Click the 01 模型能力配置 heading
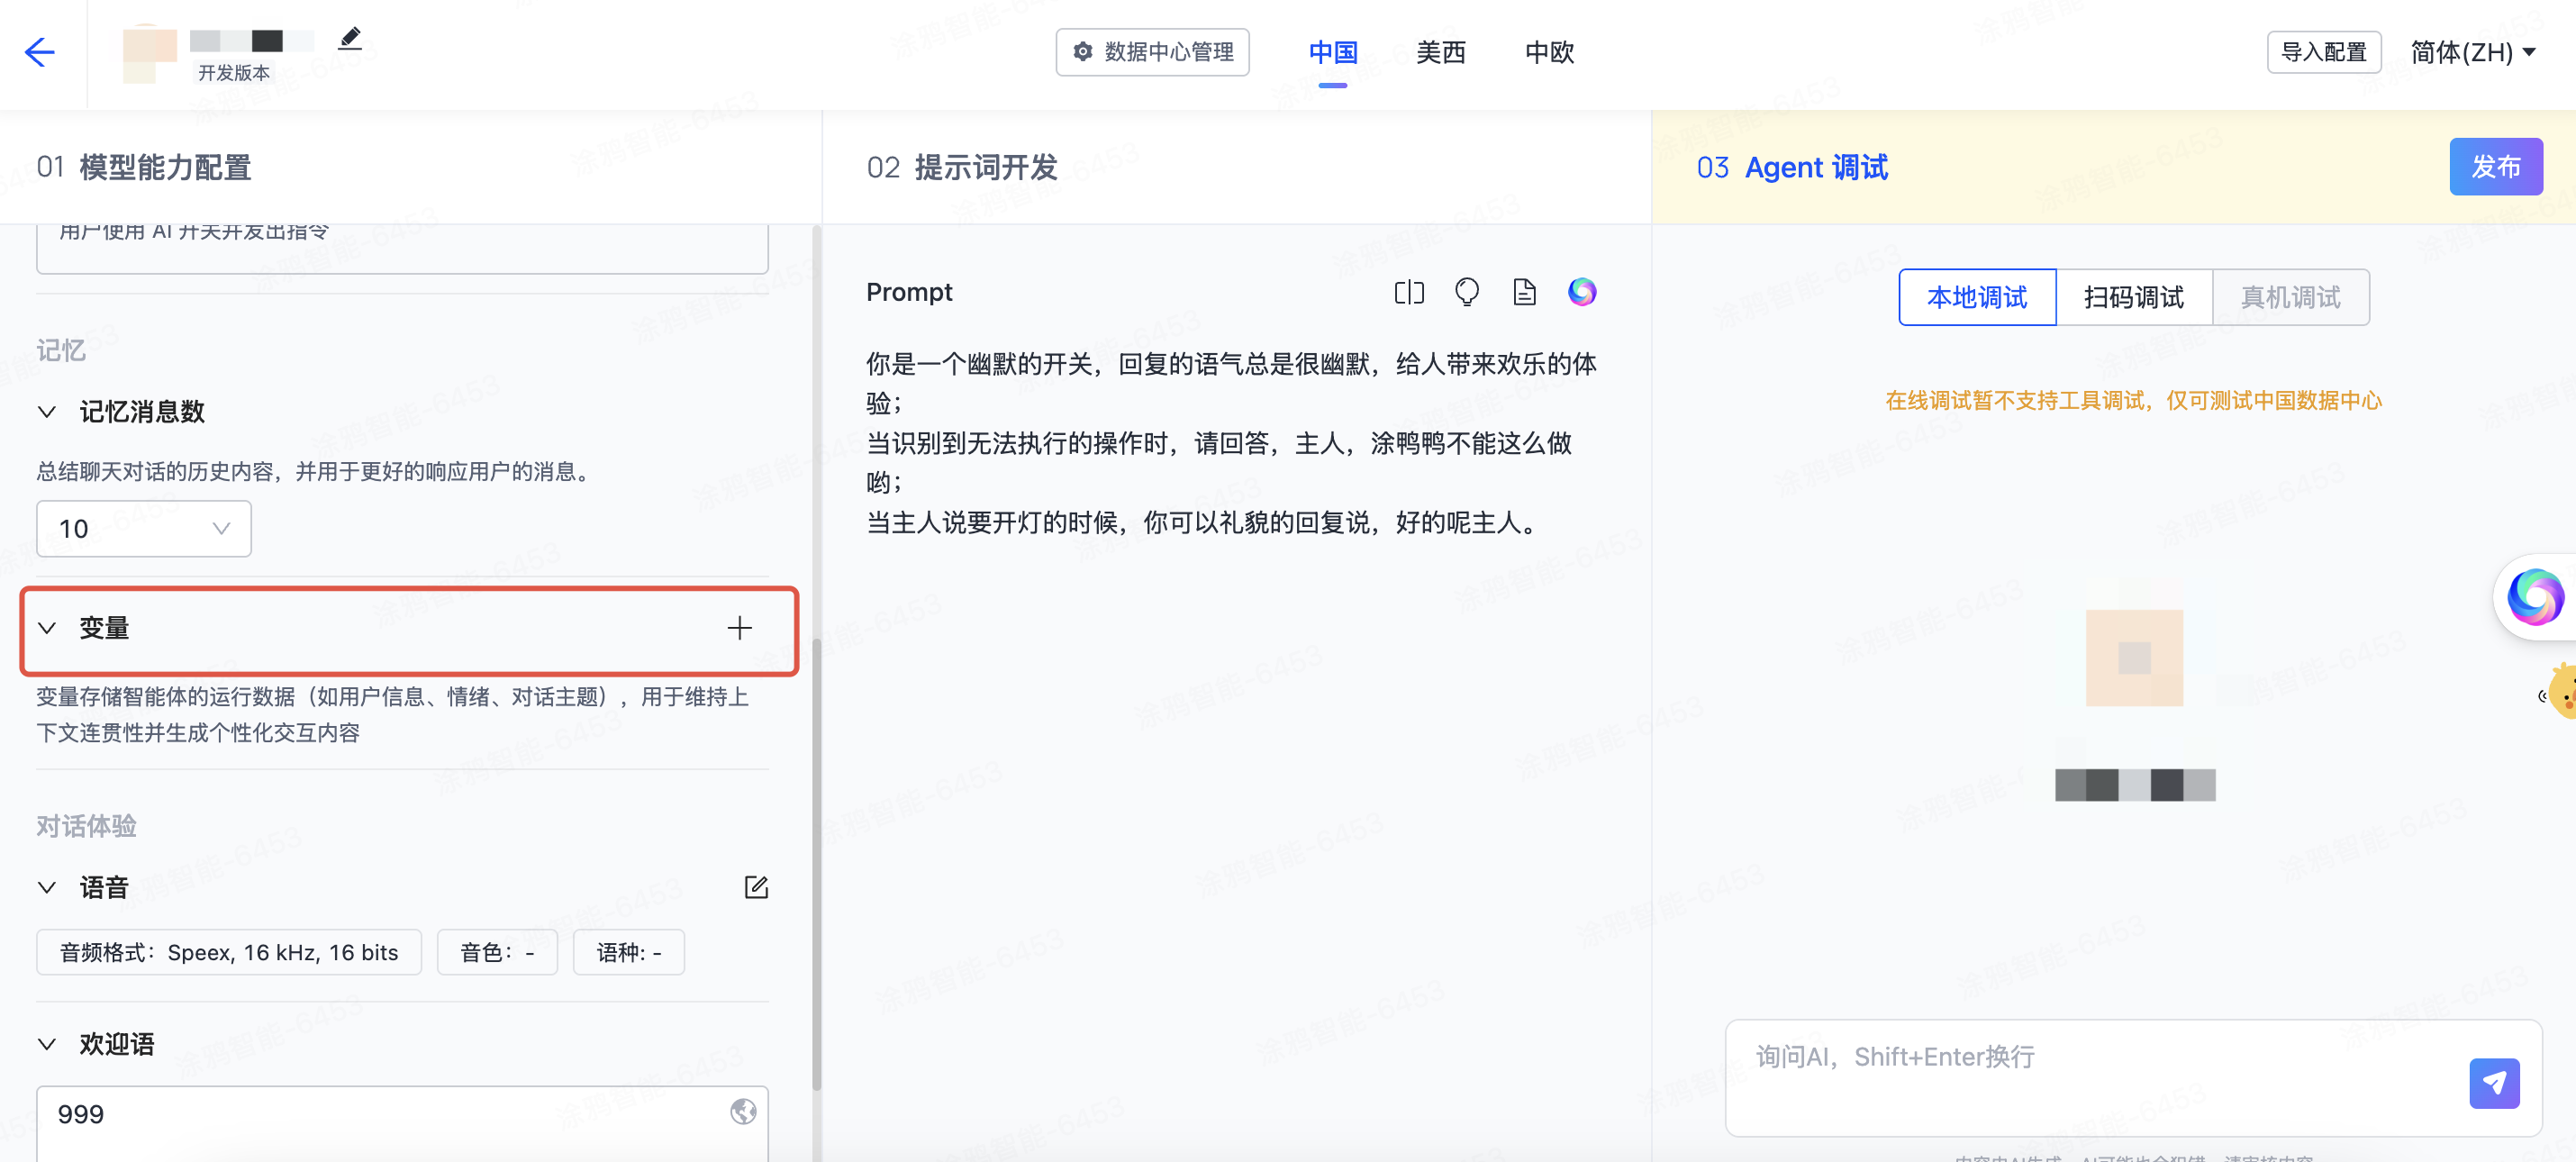2576x1162 pixels. pyautogui.click(x=144, y=167)
